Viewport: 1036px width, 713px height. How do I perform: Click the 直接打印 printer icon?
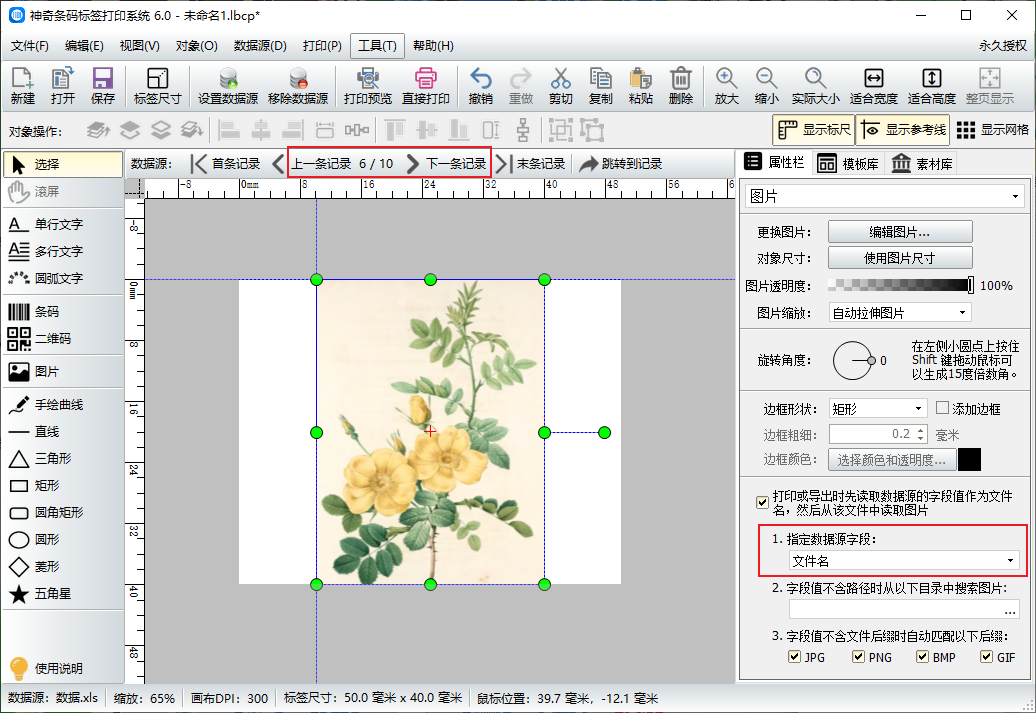coord(426,86)
